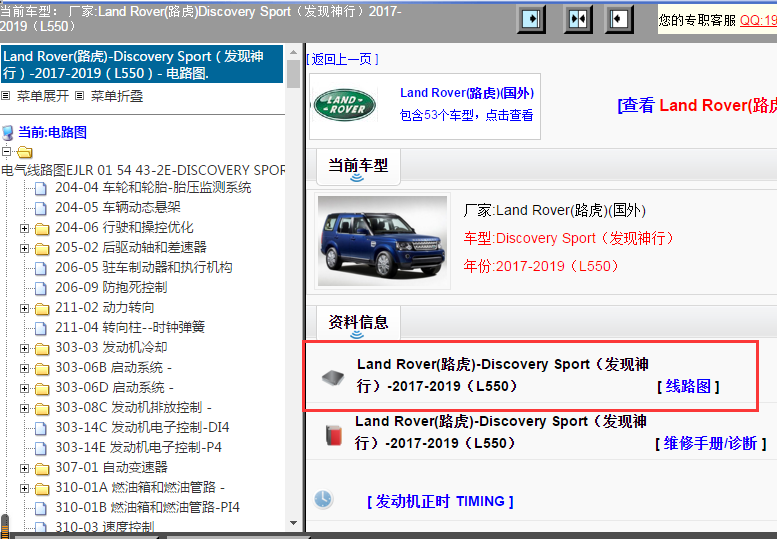Viewport: 777px width, 539px height.
Task: Click folder icon of 204-06 行驶和操控优化
Action: (x=42, y=228)
